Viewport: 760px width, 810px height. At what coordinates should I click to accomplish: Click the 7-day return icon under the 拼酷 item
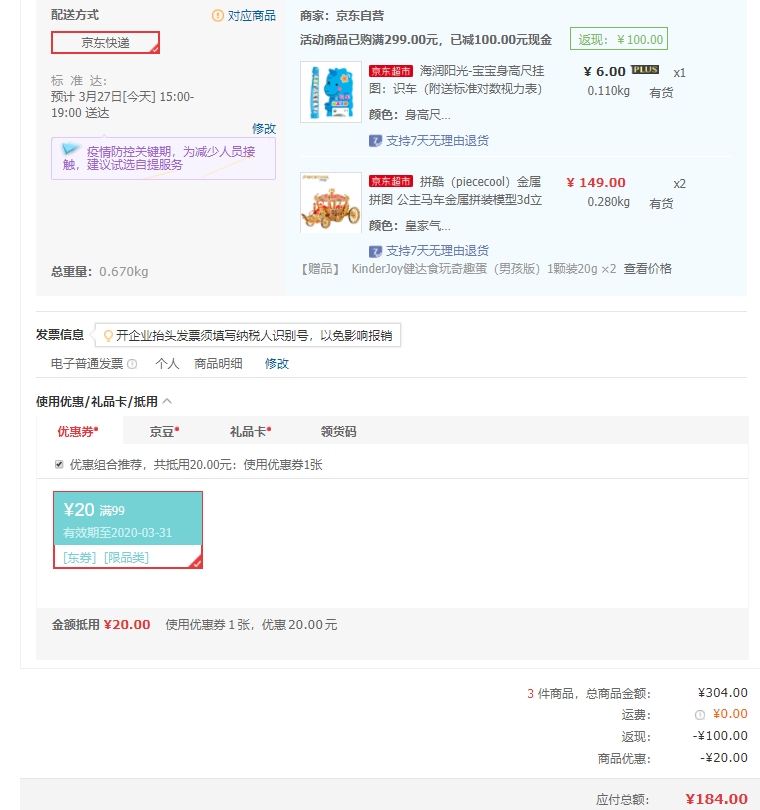(x=375, y=251)
